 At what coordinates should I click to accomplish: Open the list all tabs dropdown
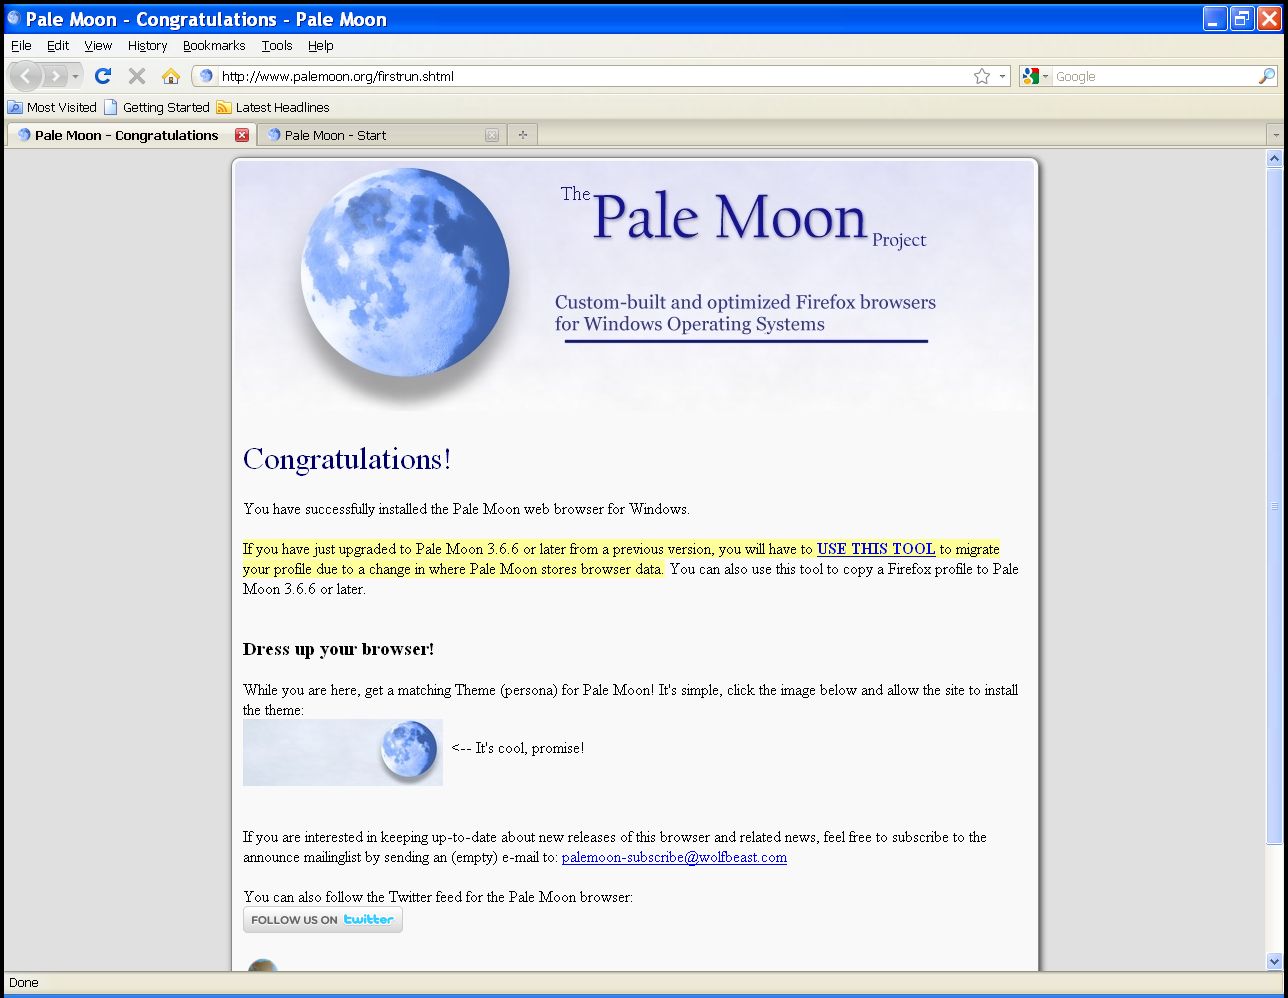click(1275, 135)
